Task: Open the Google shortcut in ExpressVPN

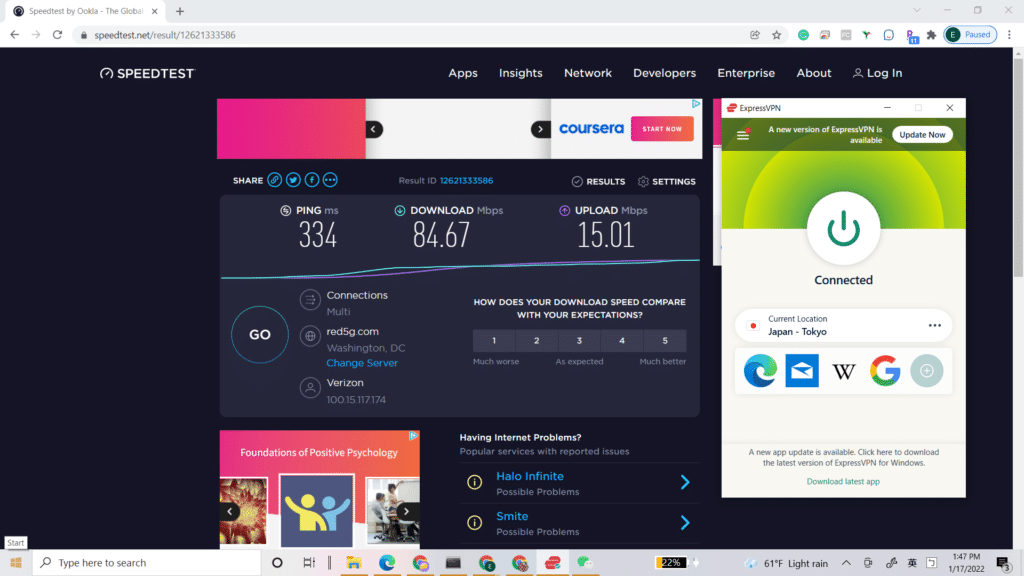Action: 885,371
